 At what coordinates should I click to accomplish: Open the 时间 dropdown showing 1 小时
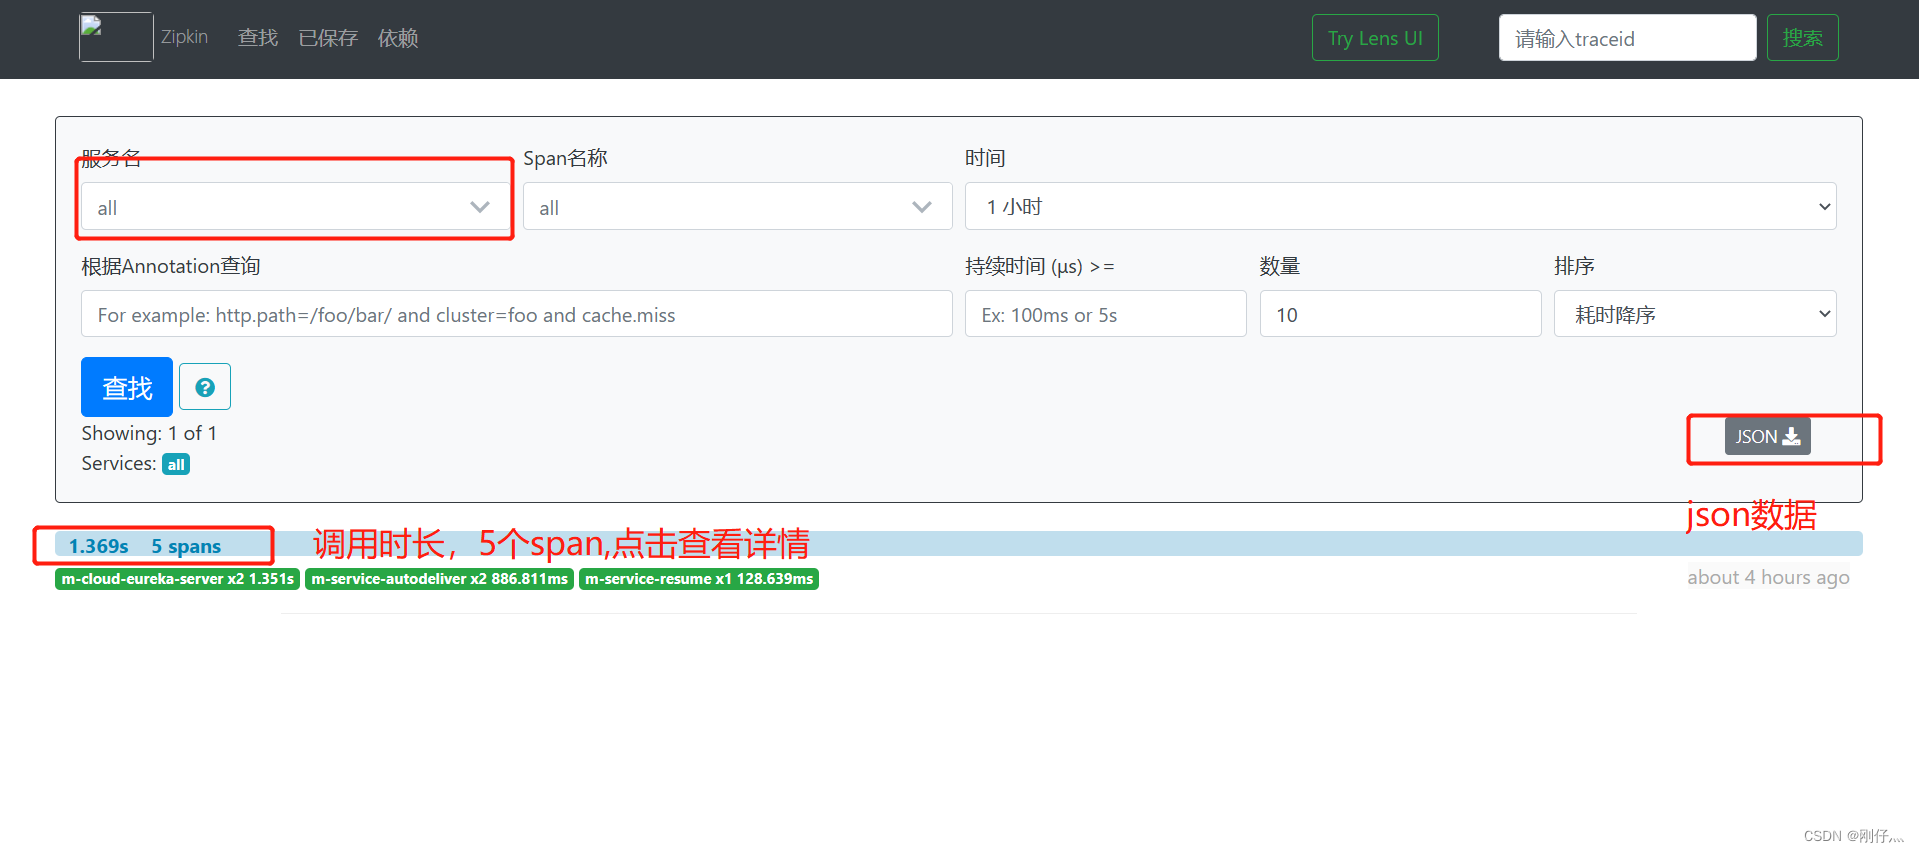(1400, 206)
